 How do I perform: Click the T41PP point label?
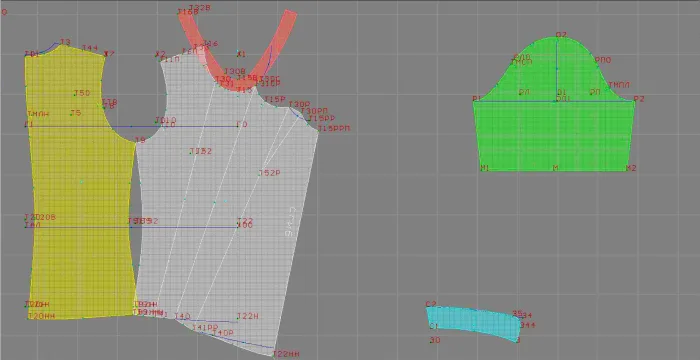[205, 327]
